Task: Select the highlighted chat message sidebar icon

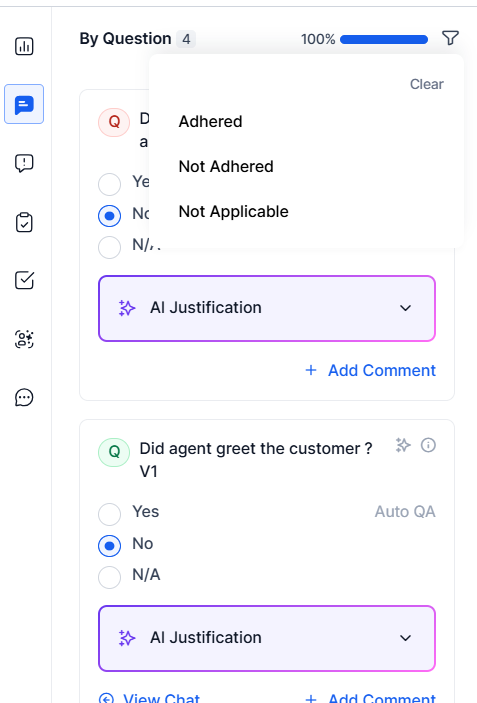Action: coord(24,104)
